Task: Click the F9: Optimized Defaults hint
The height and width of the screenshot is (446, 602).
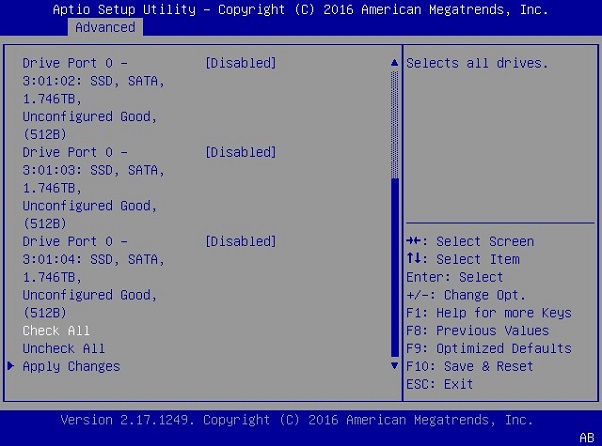Action: (489, 348)
